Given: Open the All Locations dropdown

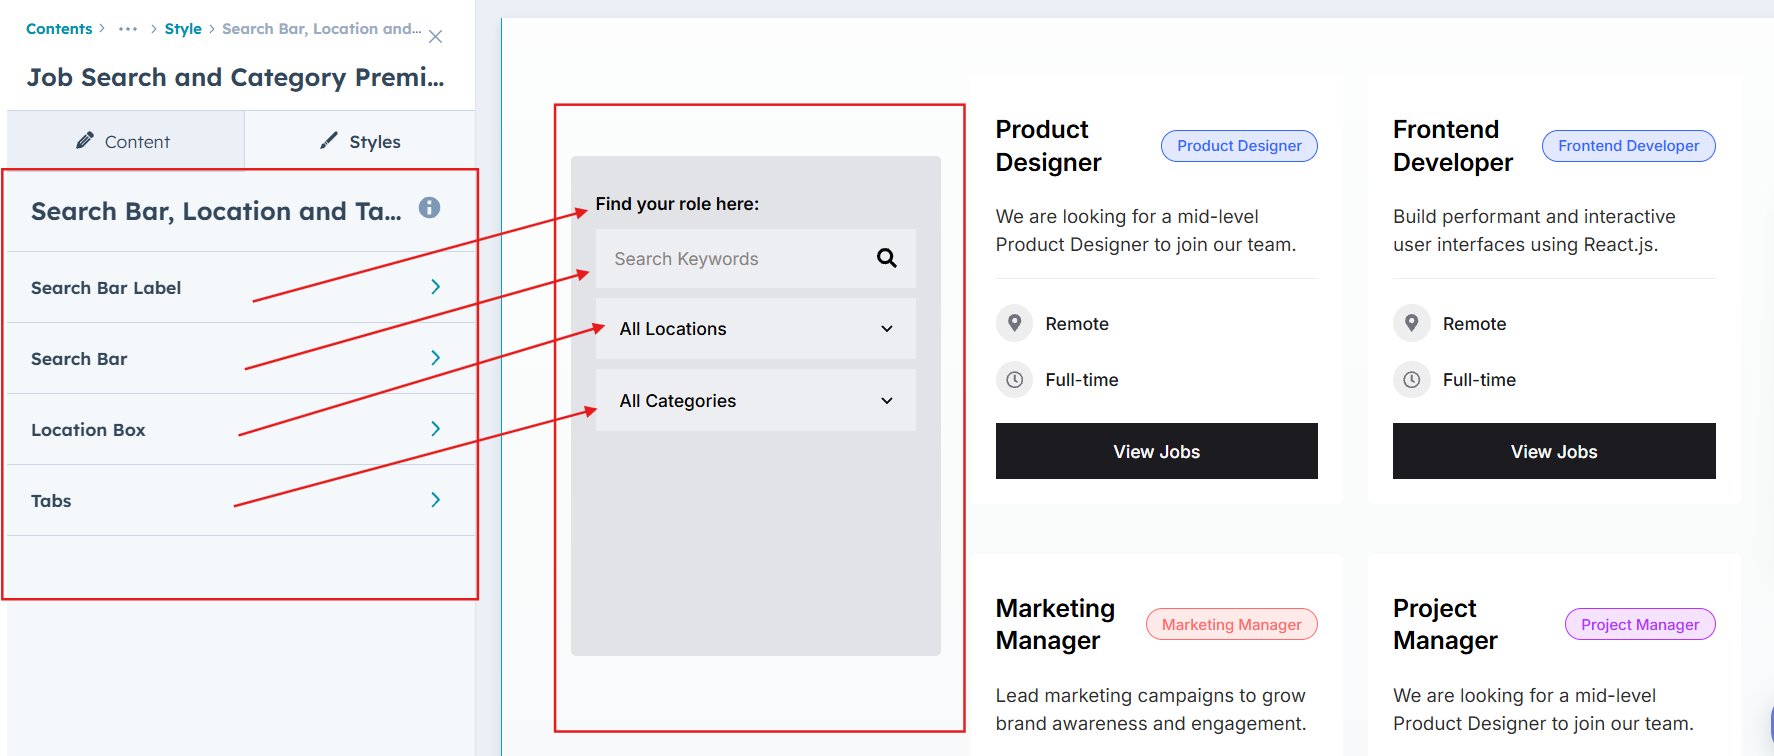Looking at the screenshot, I should [755, 329].
